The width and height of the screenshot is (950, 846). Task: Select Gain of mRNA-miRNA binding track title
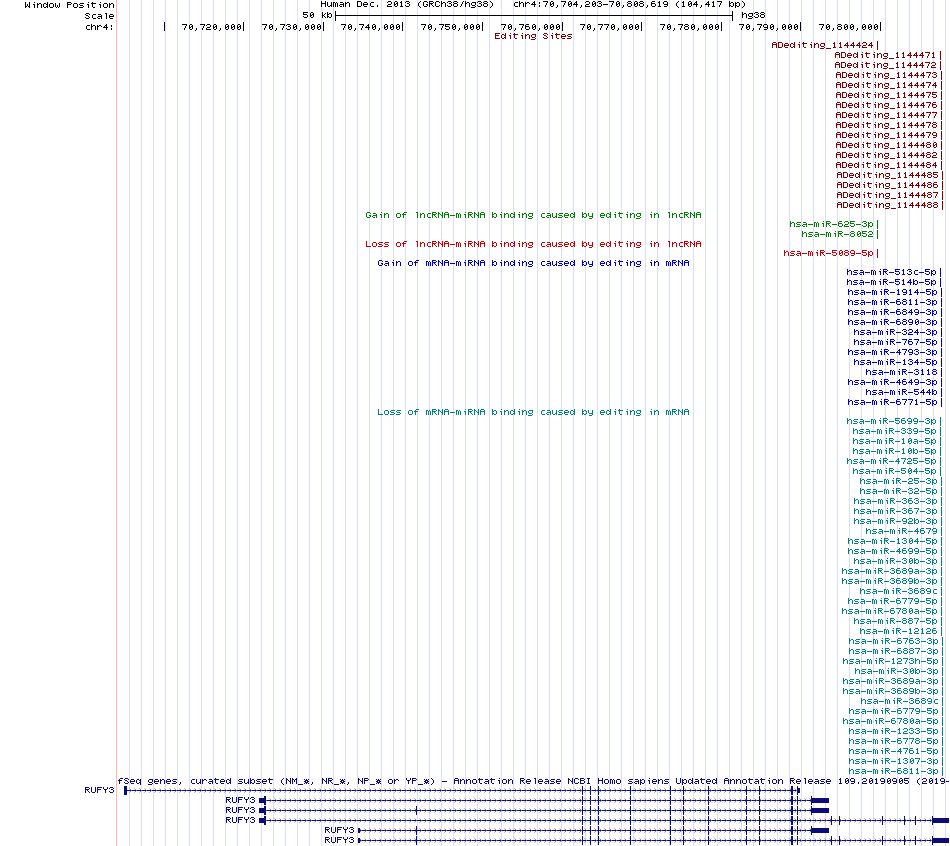(533, 263)
